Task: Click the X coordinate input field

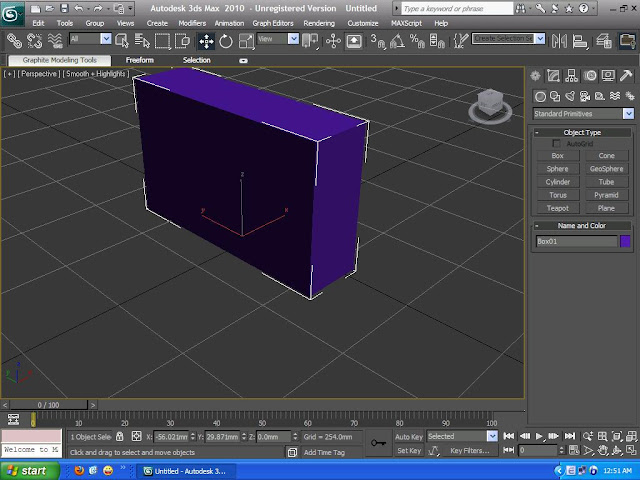Action: point(171,436)
